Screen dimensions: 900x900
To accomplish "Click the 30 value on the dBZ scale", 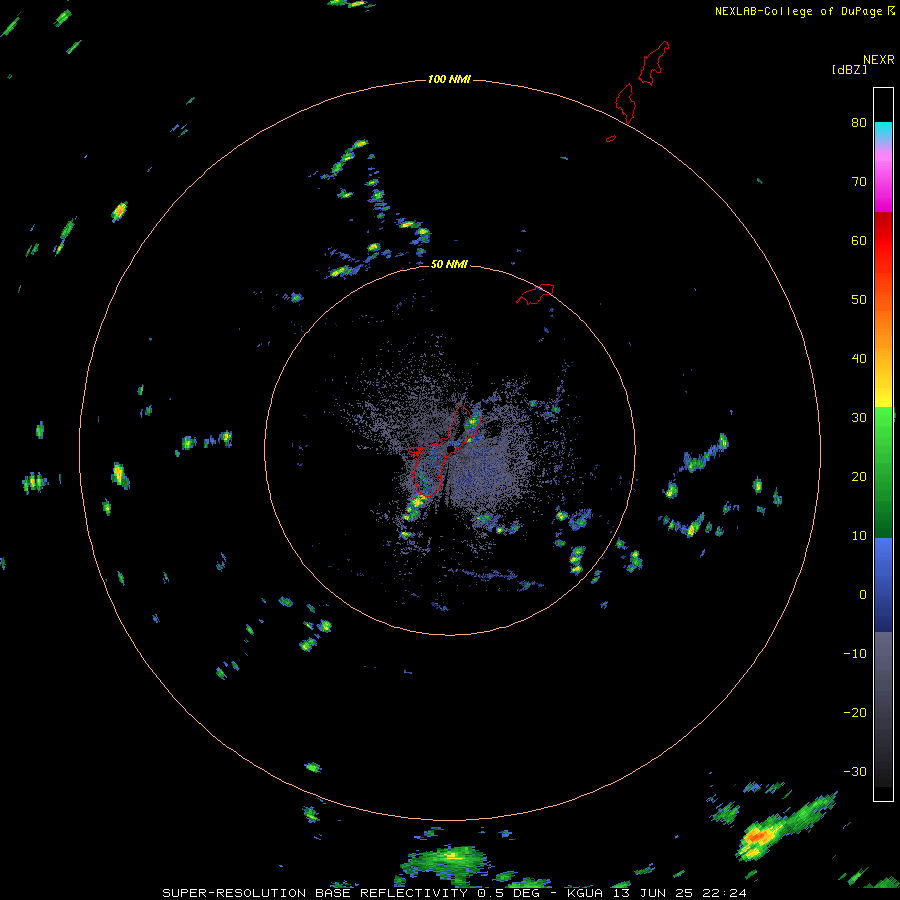I will pyautogui.click(x=859, y=418).
